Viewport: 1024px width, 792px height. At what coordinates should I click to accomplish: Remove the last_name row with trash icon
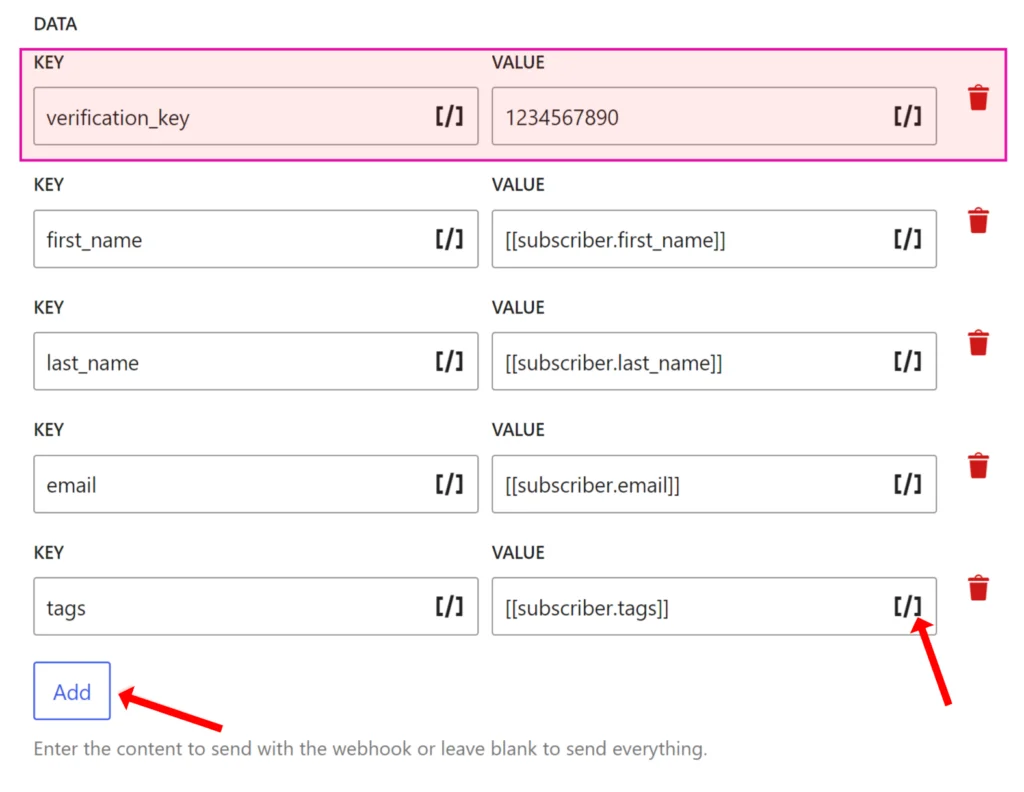coord(978,343)
